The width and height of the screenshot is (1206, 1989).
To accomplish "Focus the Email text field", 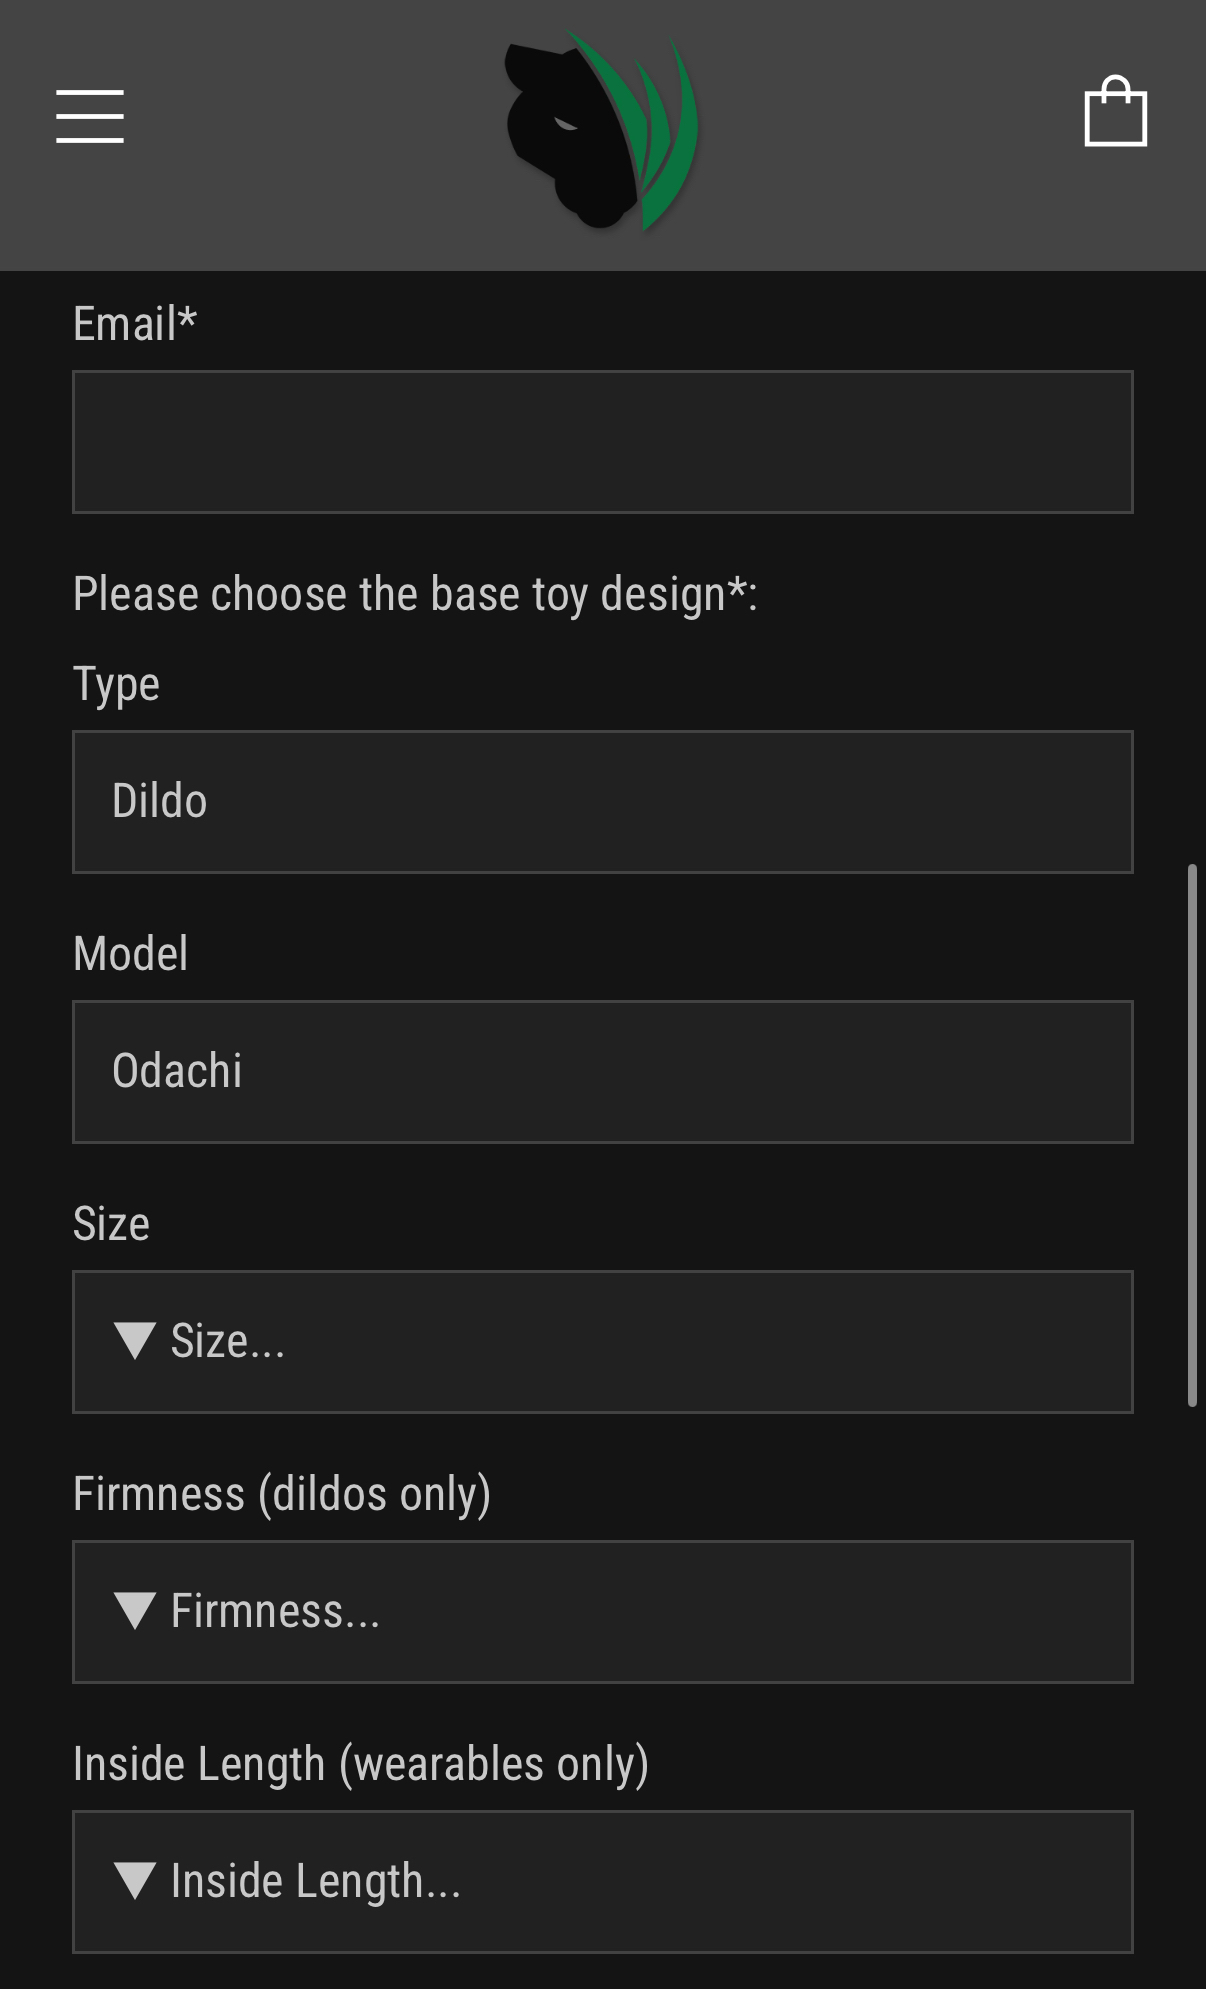I will (x=602, y=442).
